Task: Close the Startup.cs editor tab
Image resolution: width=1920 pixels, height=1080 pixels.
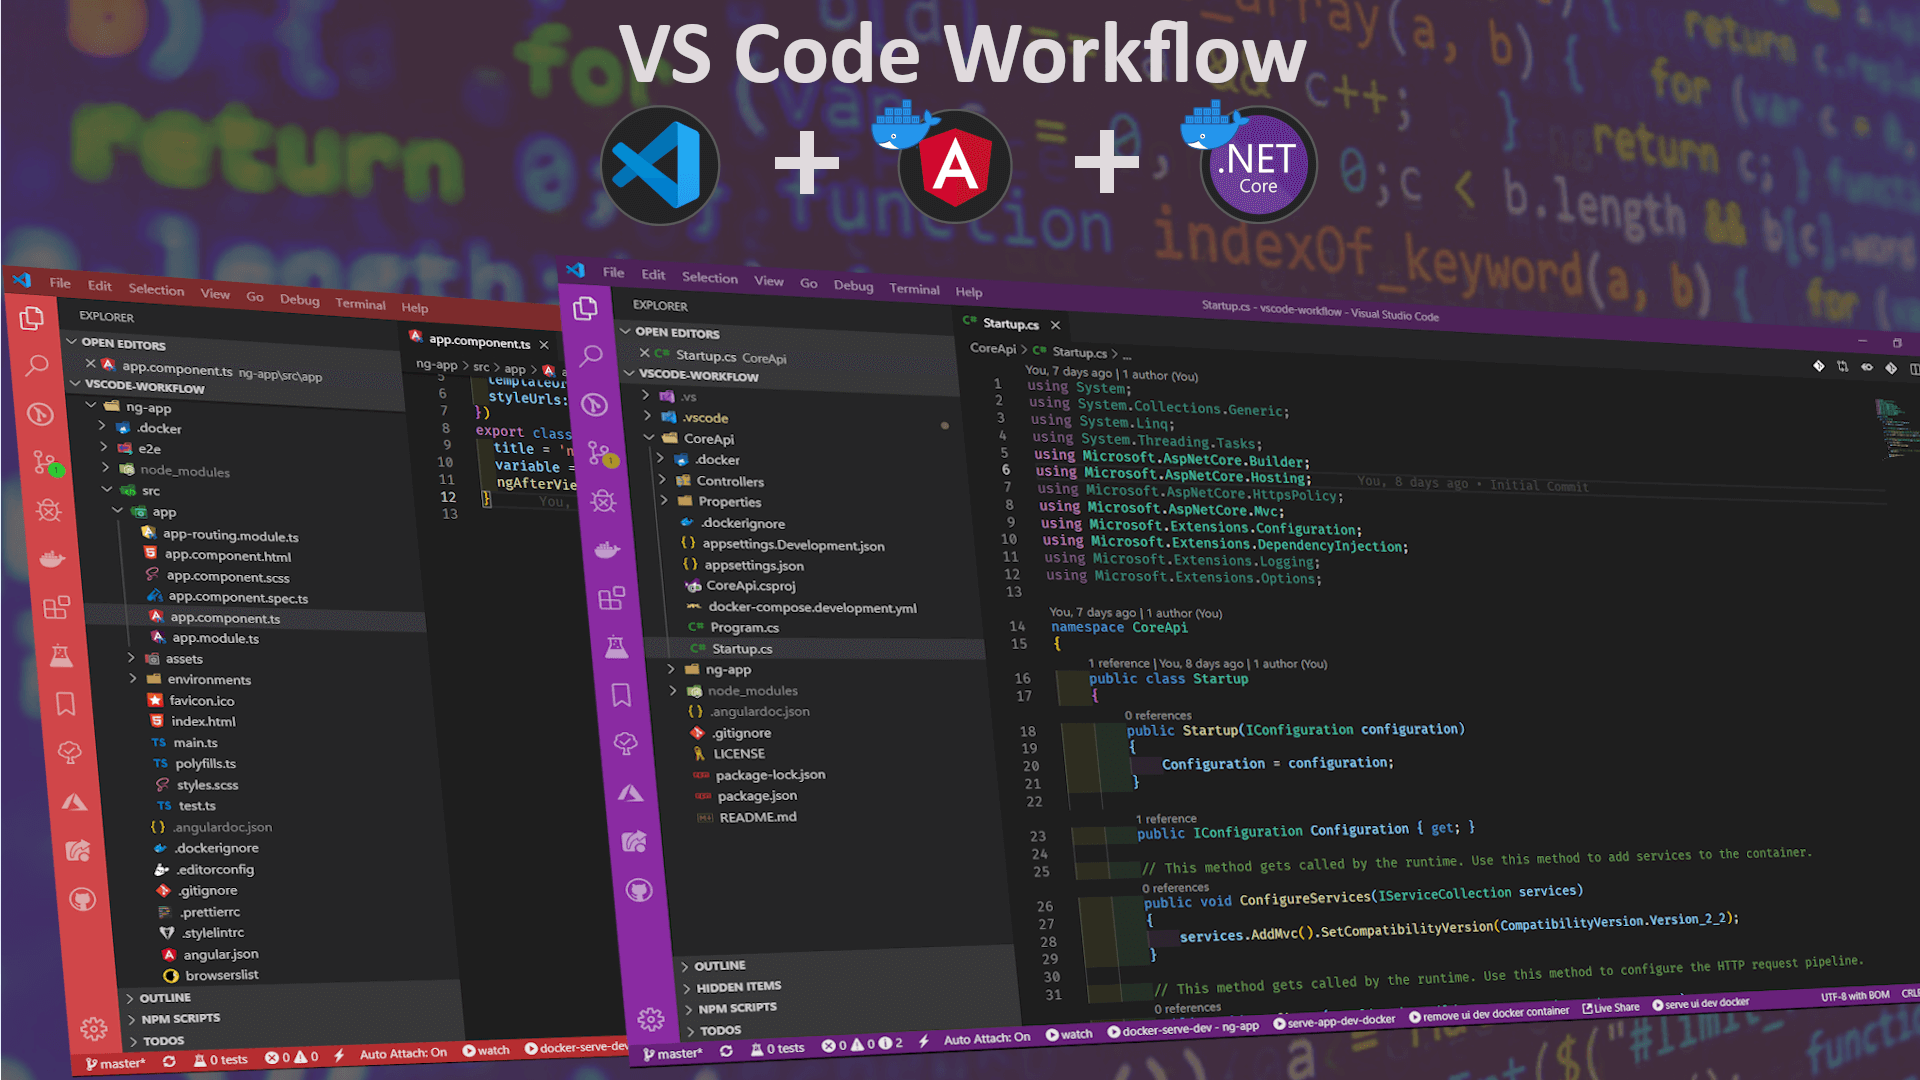Action: tap(1055, 325)
